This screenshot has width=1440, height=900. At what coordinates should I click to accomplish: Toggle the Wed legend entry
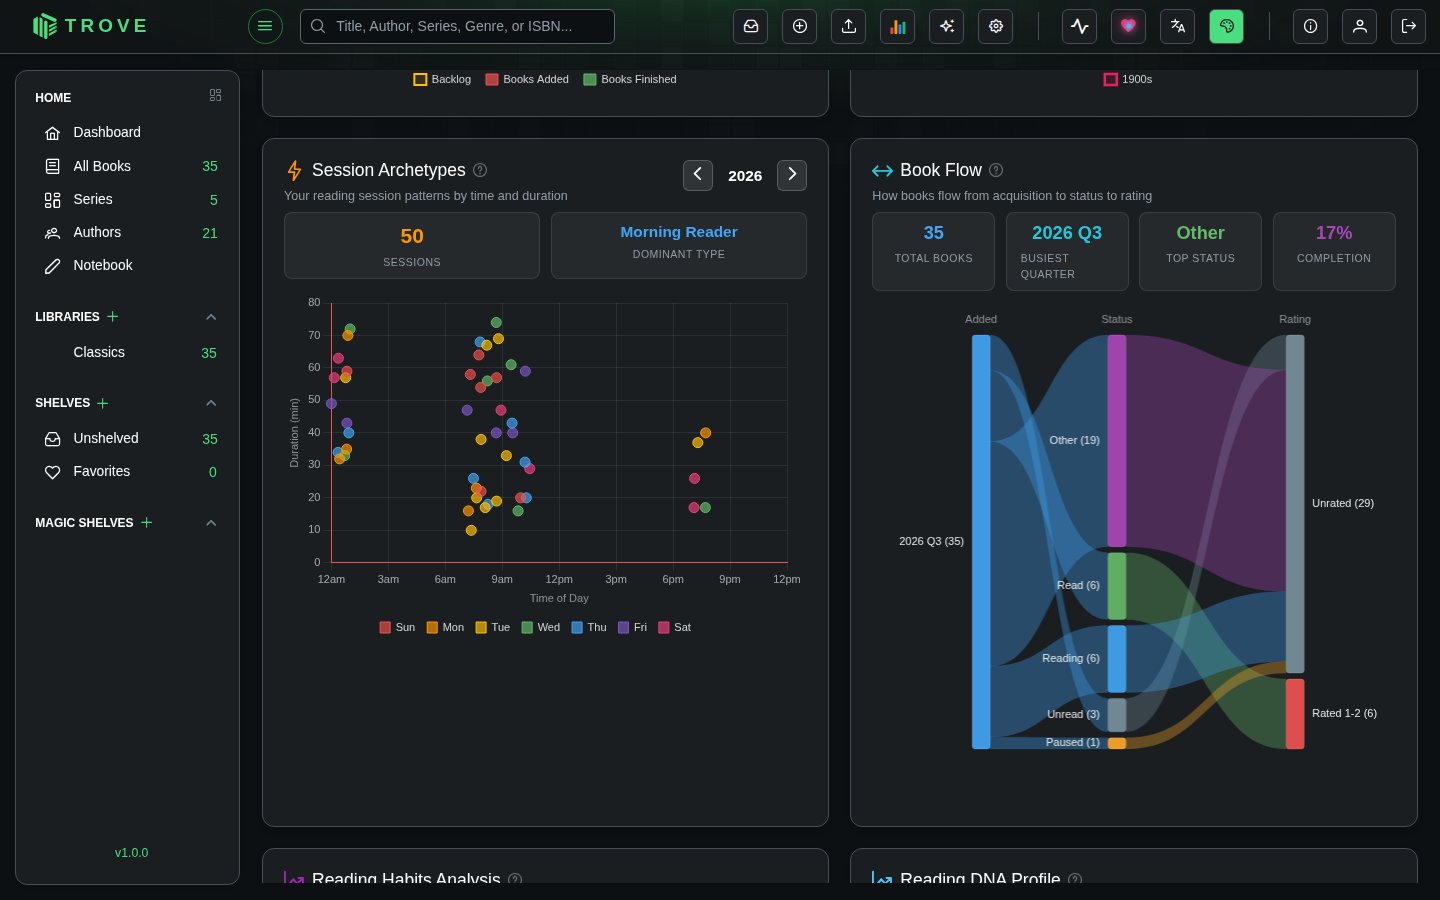coord(540,627)
